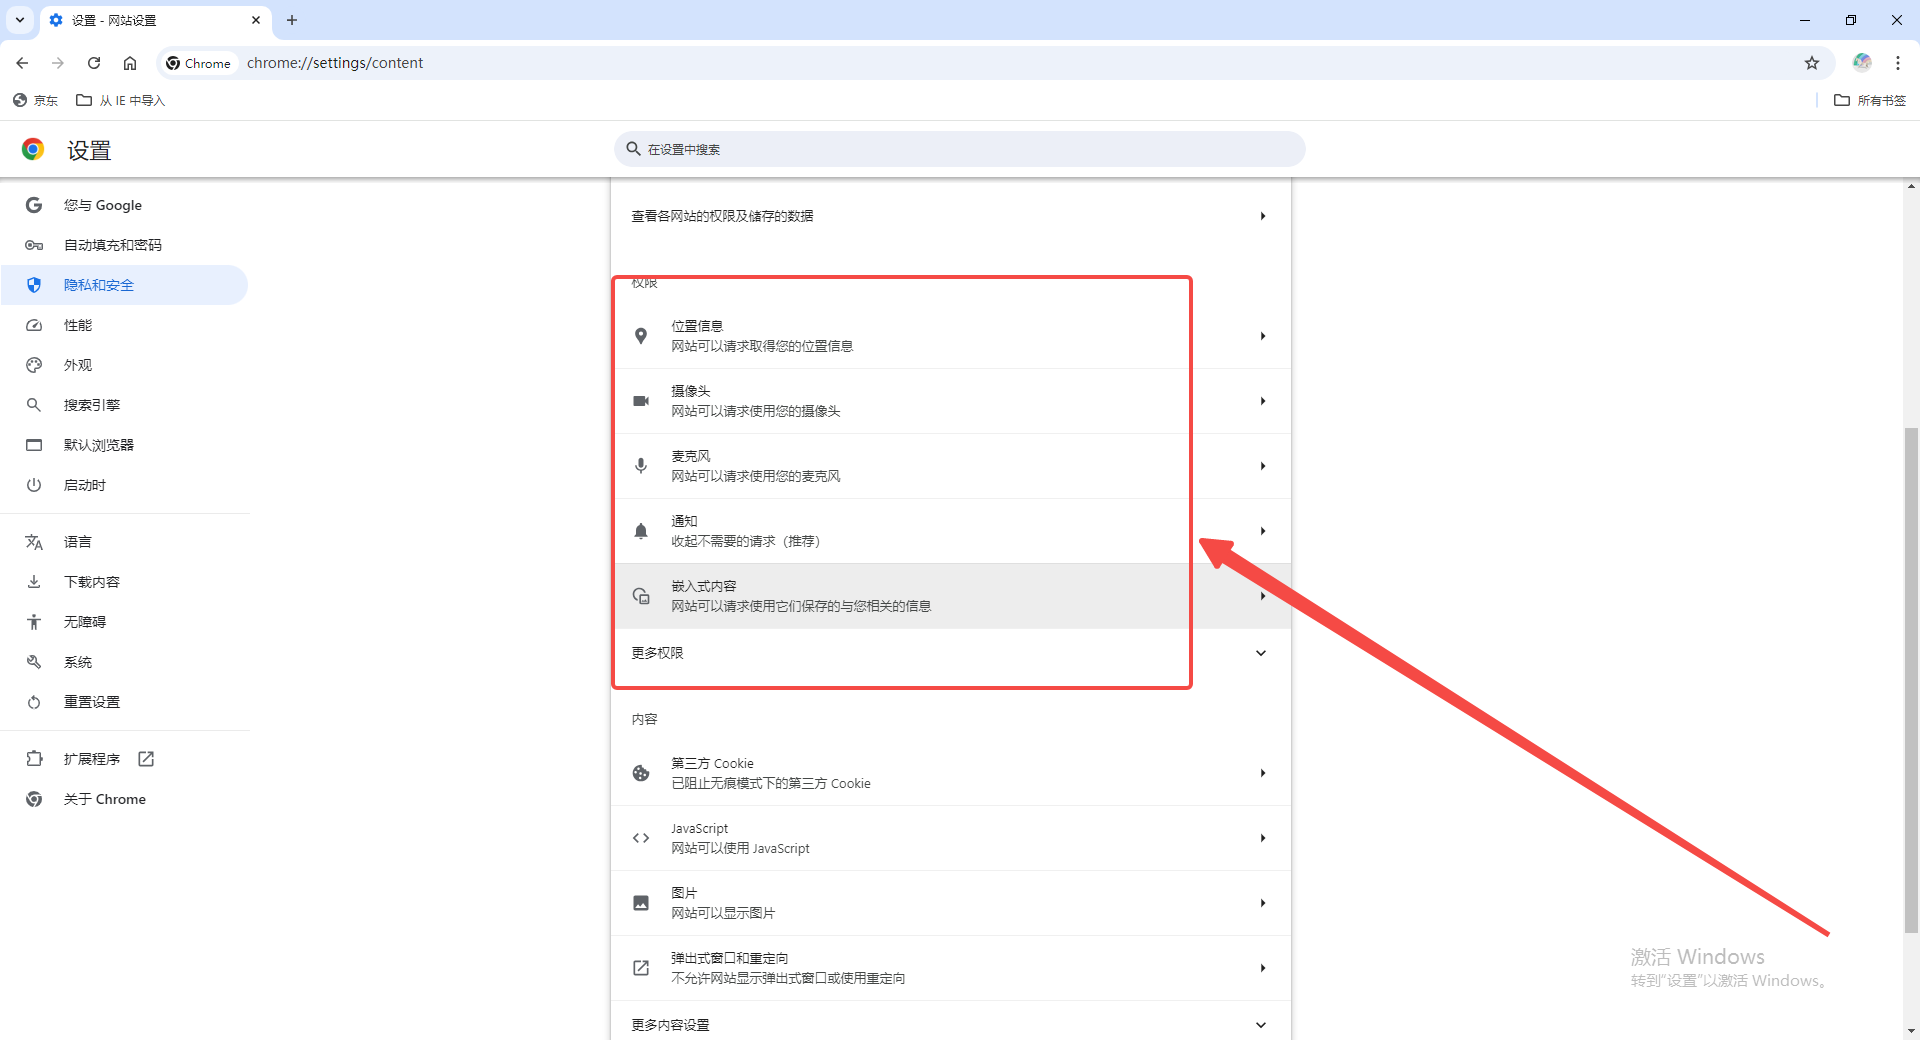Click the 扩展程序 puzzle icon
The image size is (1920, 1040).
tap(34, 759)
